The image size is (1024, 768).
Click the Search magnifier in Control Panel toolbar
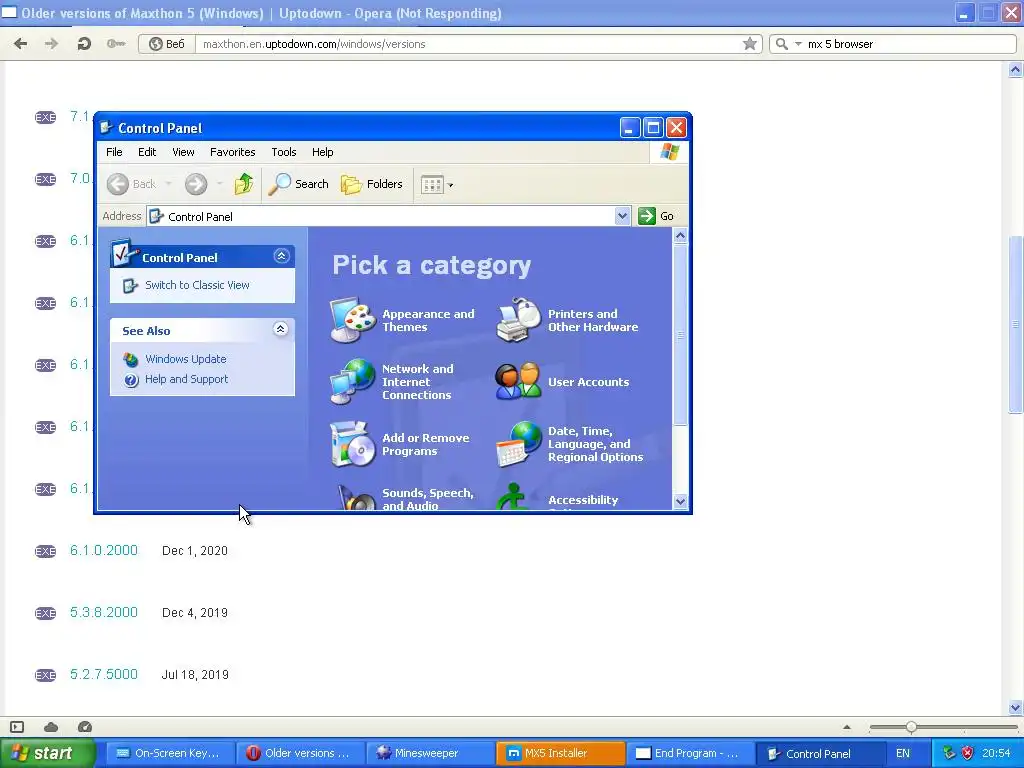298,184
